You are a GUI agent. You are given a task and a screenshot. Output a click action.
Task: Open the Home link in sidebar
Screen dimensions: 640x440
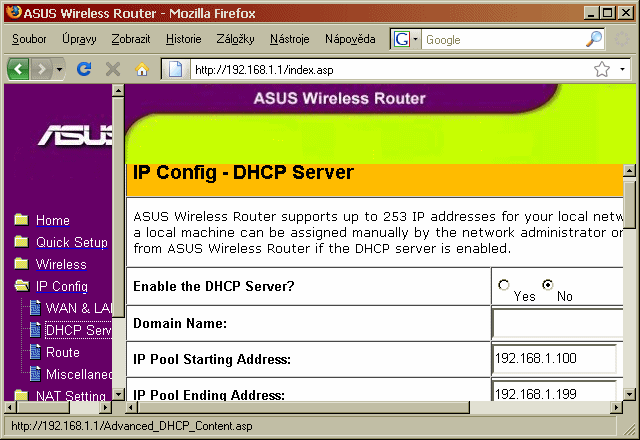(53, 220)
